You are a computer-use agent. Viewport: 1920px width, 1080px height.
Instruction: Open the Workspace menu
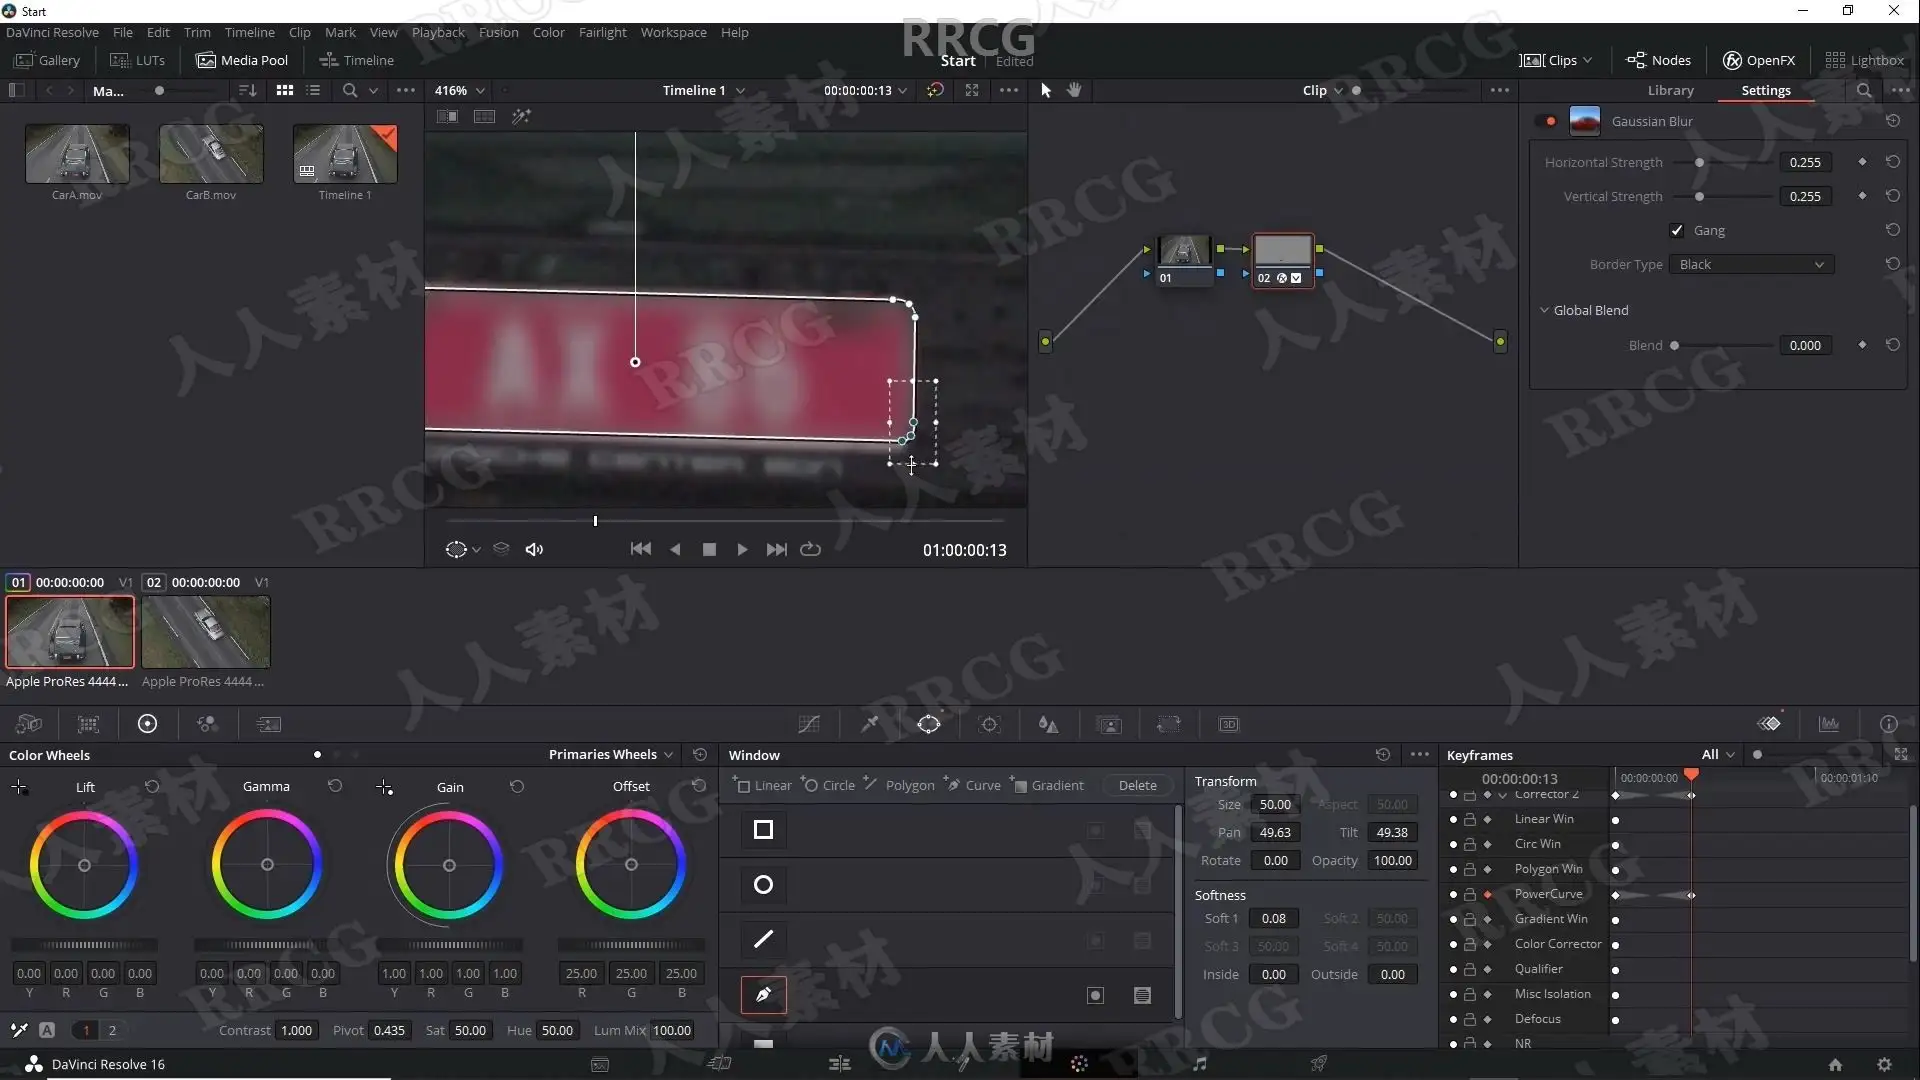[x=673, y=32]
